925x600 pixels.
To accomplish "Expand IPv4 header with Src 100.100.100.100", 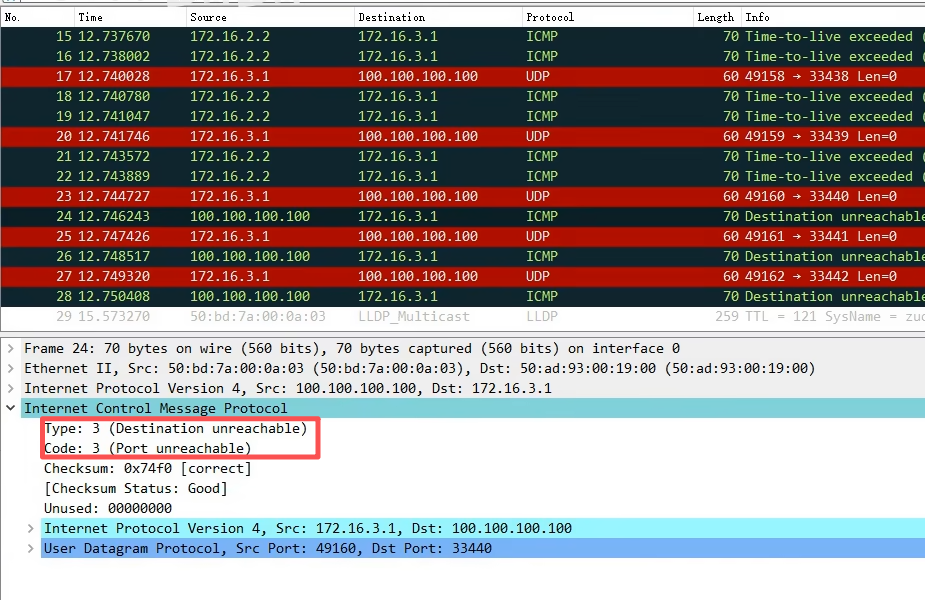I will point(11,388).
